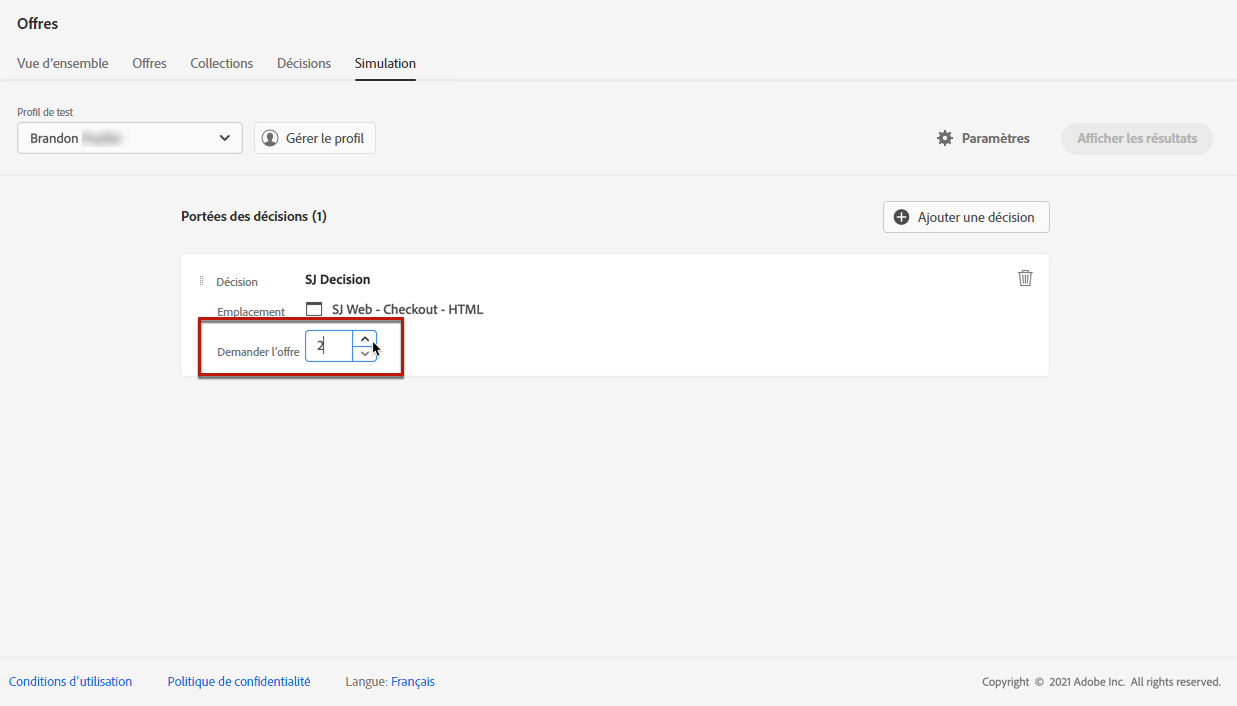Screen dimensions: 1237x706
Task: Go to the Collections tab
Action: click(x=222, y=63)
